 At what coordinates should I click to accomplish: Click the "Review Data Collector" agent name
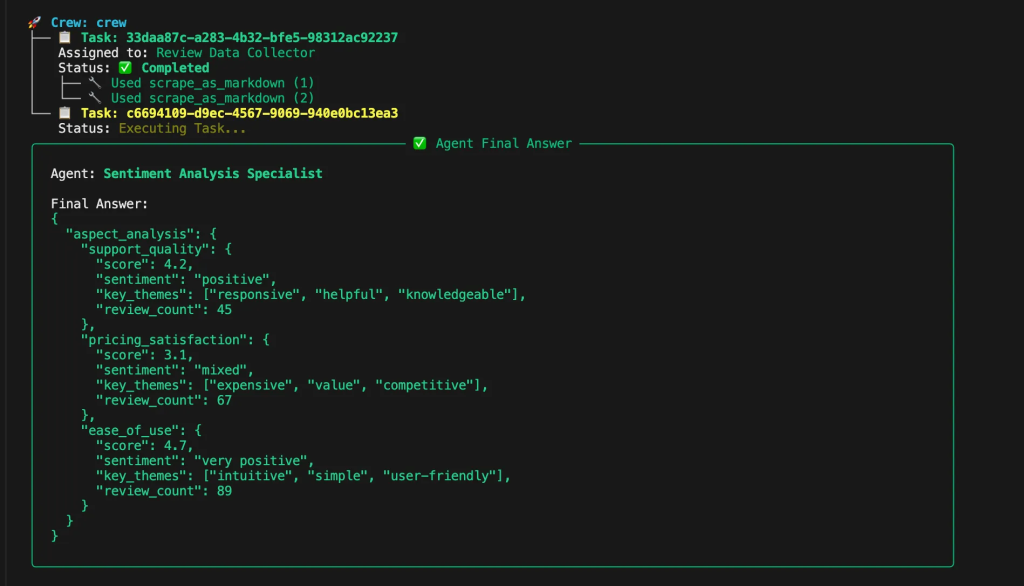[235, 53]
